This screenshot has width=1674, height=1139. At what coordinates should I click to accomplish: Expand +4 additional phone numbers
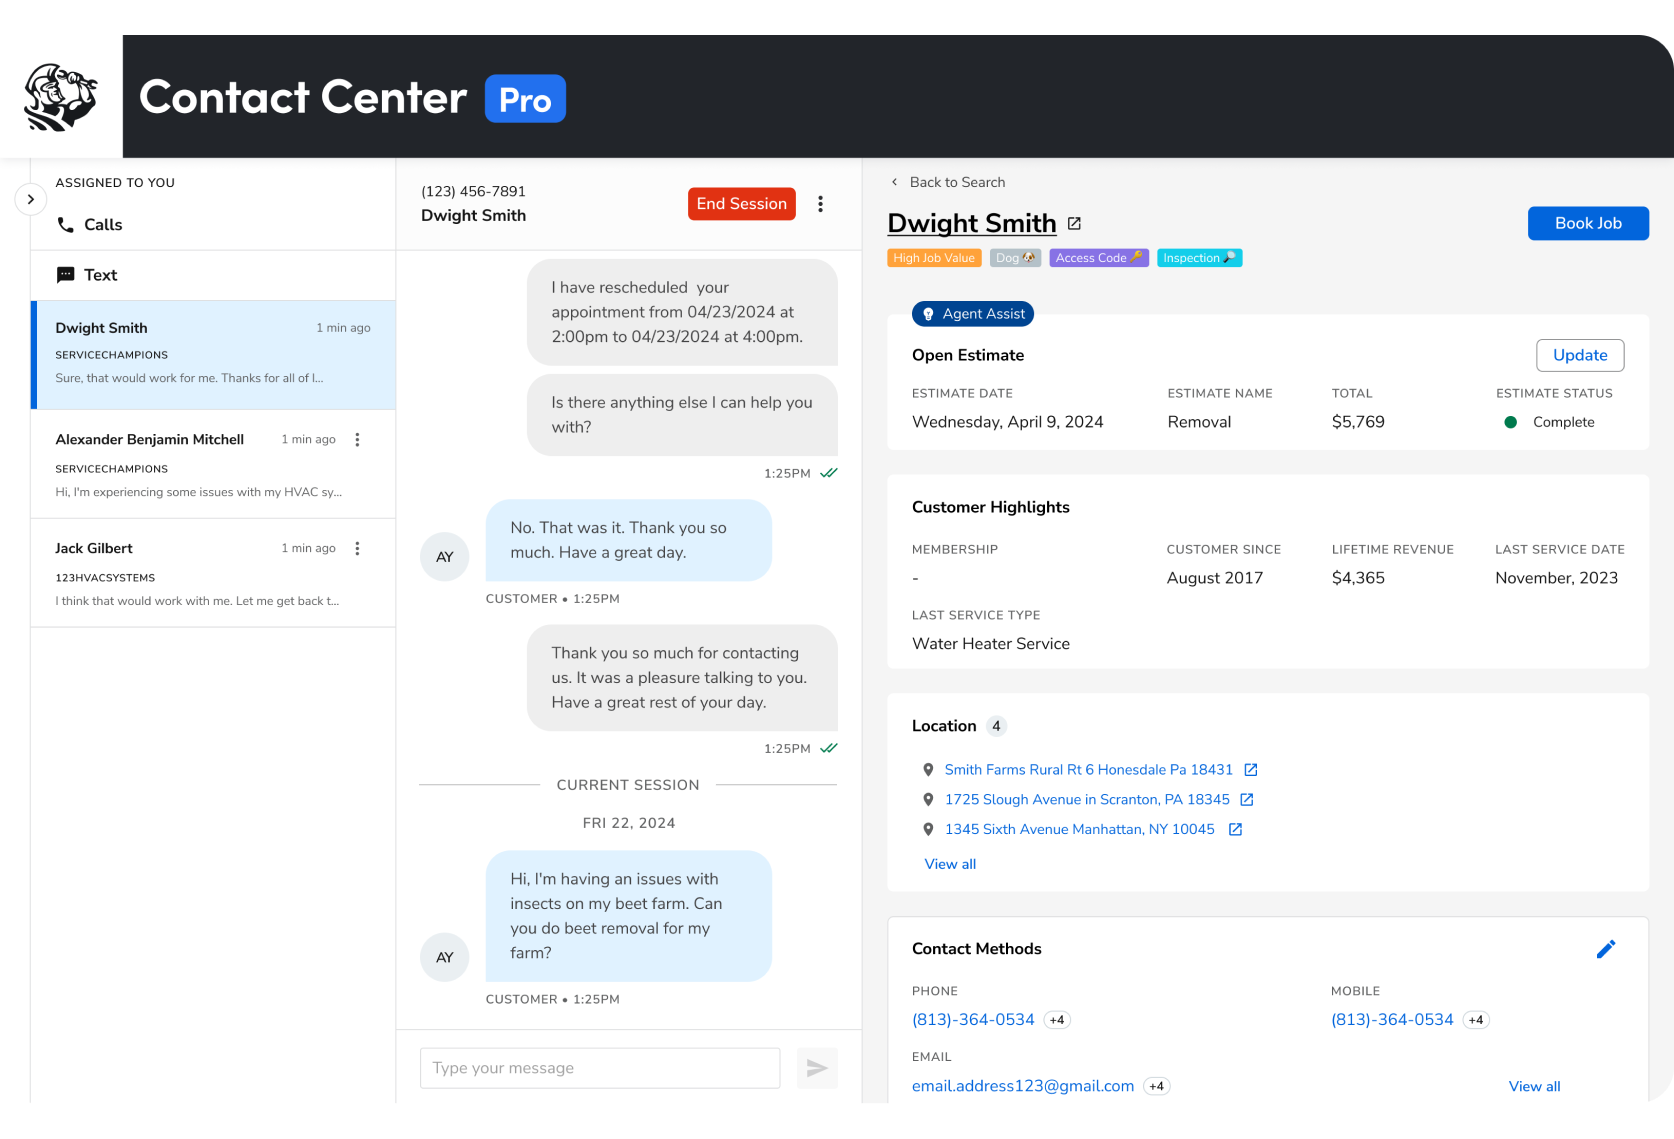(x=1057, y=1020)
